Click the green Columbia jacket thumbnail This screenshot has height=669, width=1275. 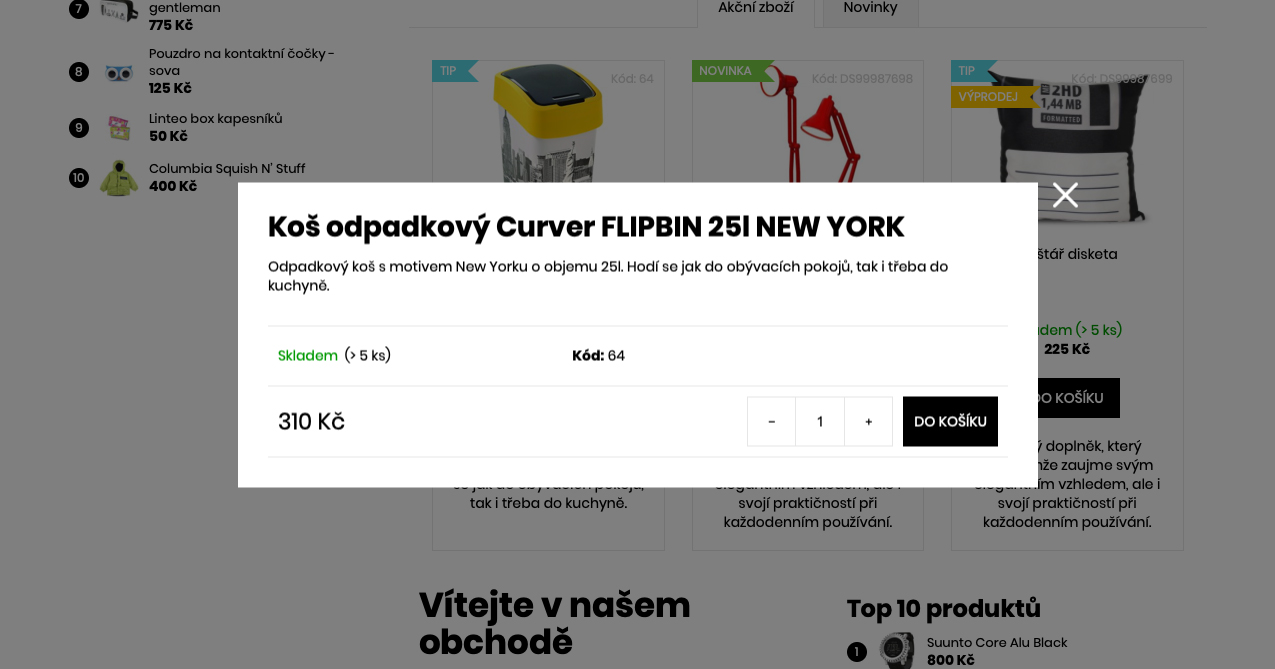(119, 178)
